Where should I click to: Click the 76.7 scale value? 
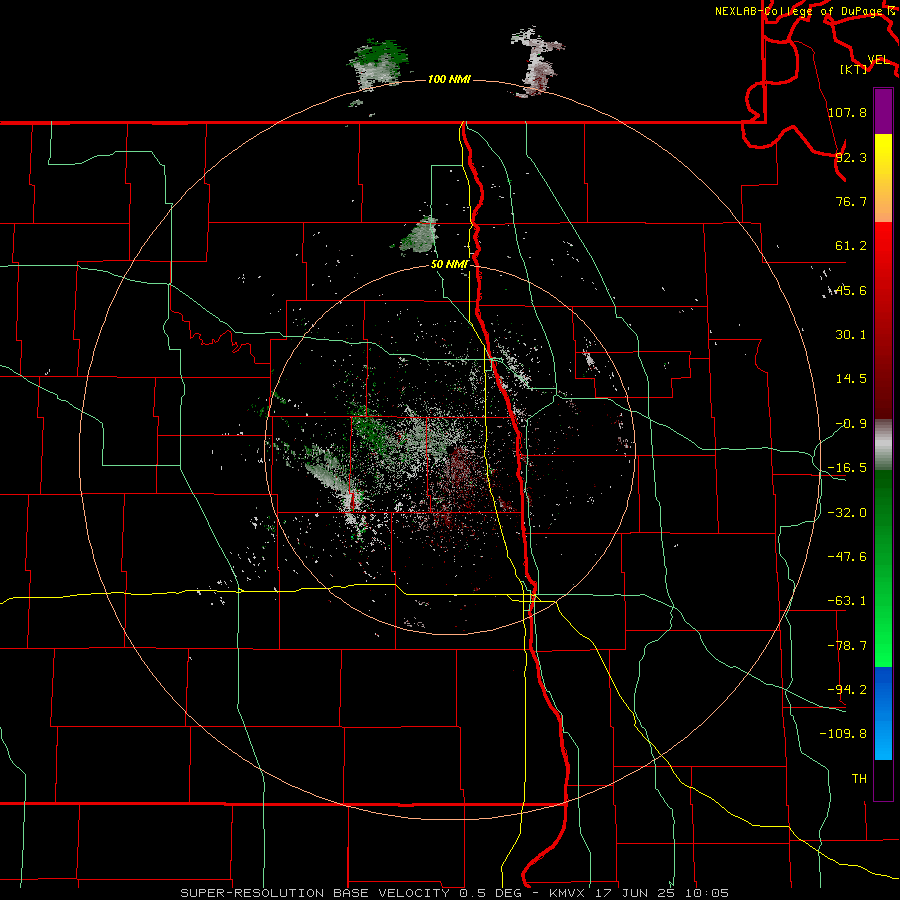coord(851,201)
